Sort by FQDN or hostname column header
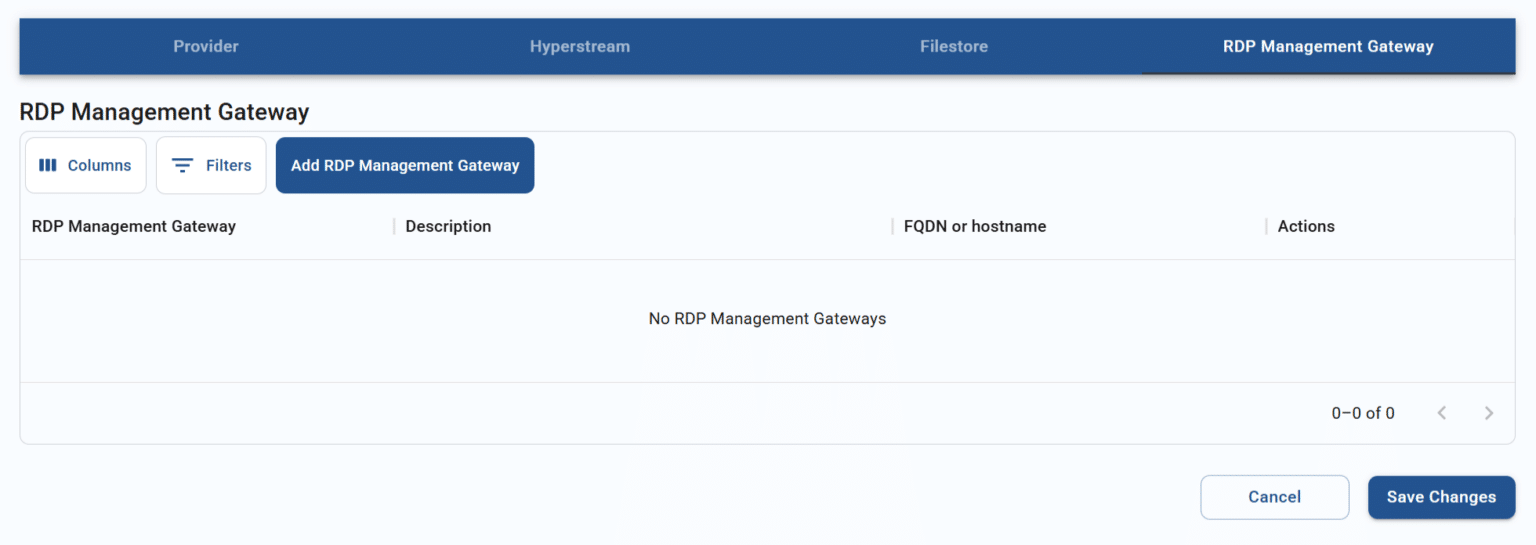The height and width of the screenshot is (545, 1536). [975, 226]
